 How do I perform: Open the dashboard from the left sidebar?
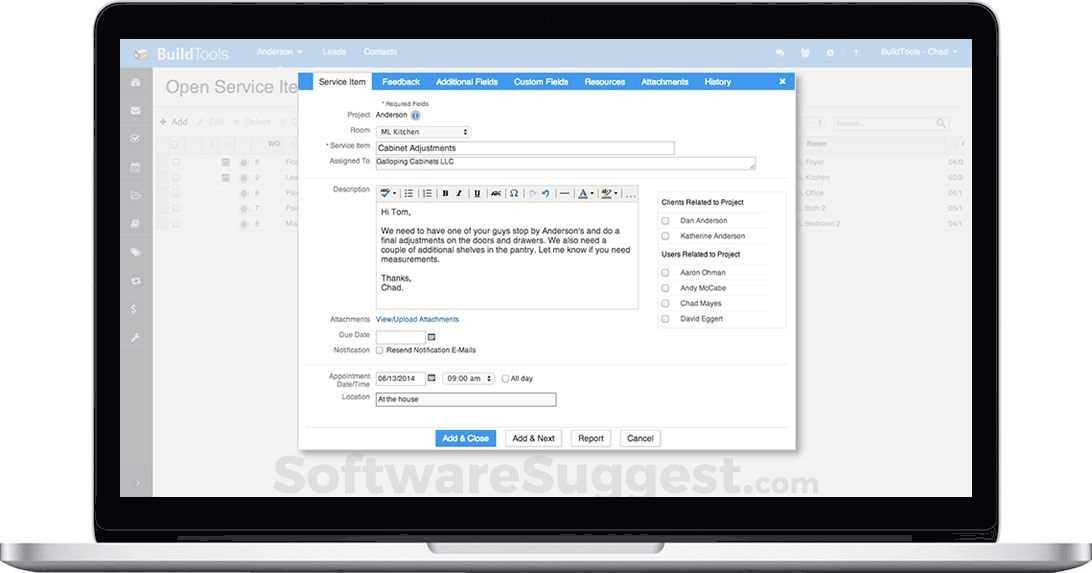tap(136, 82)
